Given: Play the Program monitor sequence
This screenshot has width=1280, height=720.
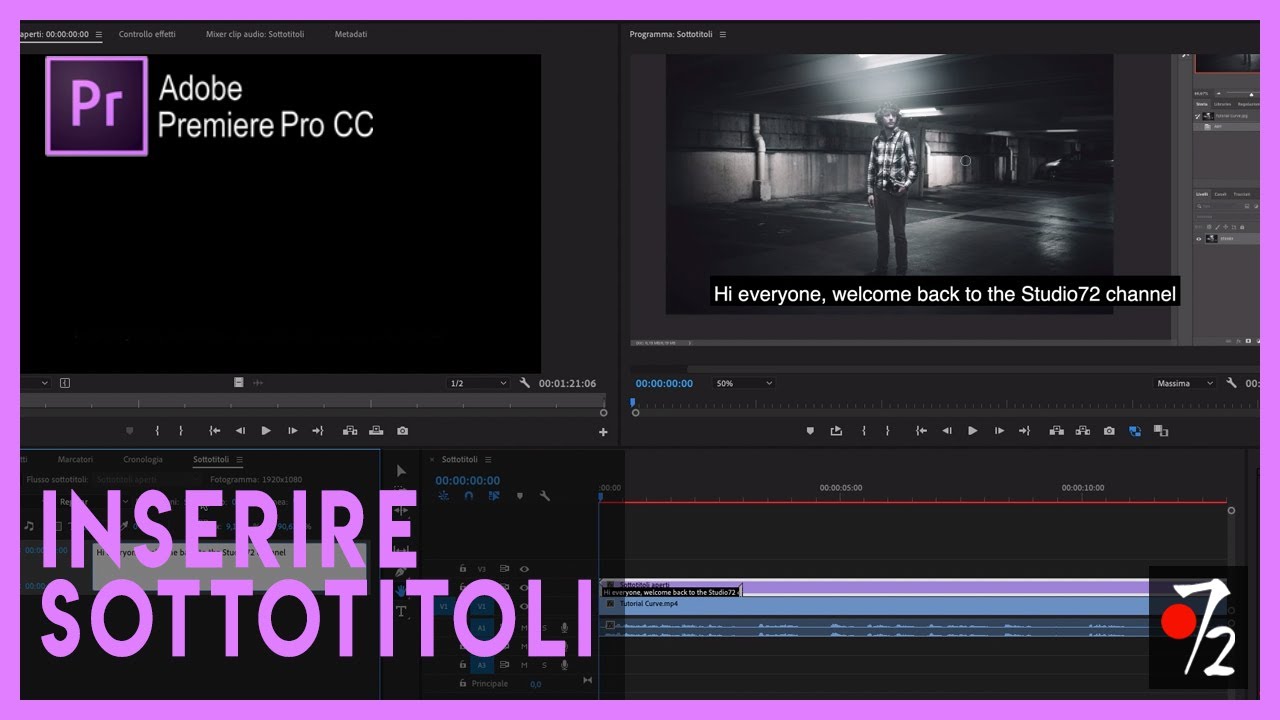Looking at the screenshot, I should (972, 431).
